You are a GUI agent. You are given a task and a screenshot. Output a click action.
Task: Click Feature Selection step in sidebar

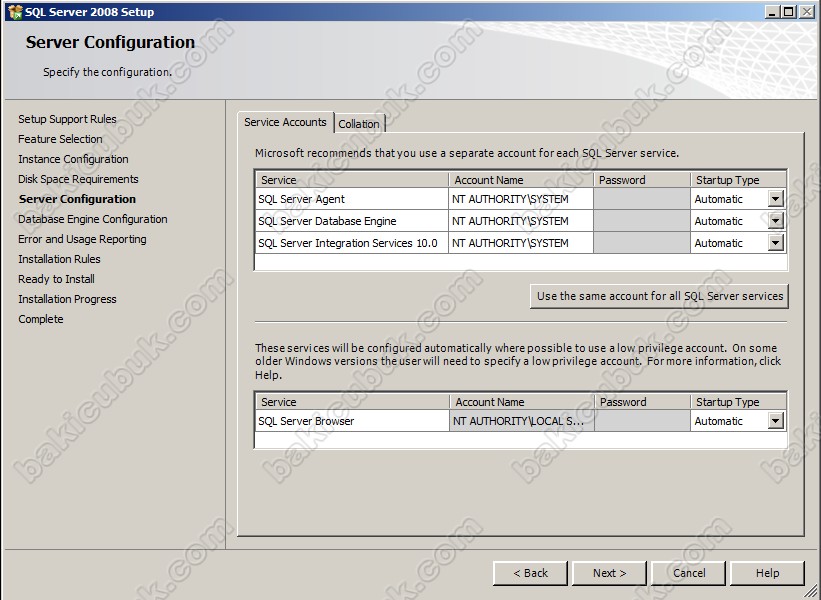(x=60, y=139)
